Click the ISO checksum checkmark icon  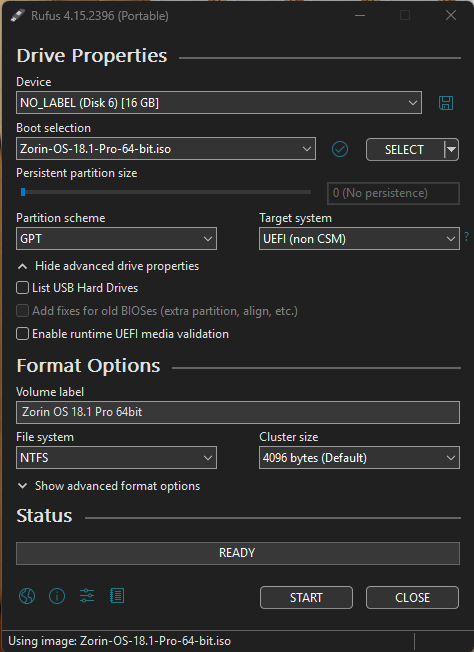click(340, 149)
